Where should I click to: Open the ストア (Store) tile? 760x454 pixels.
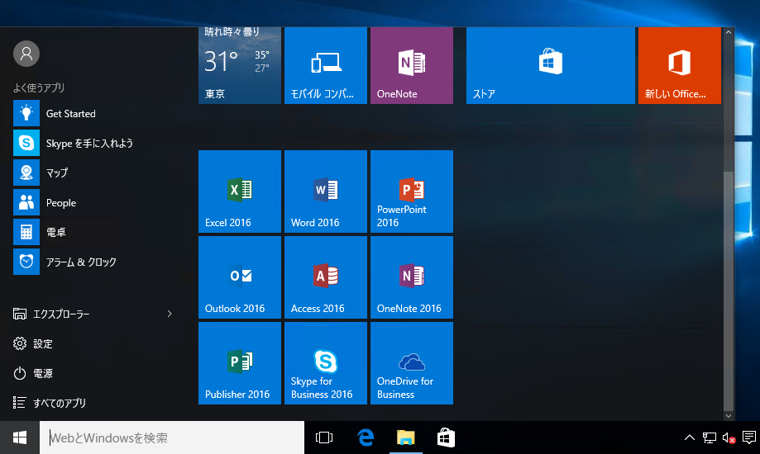tap(550, 65)
